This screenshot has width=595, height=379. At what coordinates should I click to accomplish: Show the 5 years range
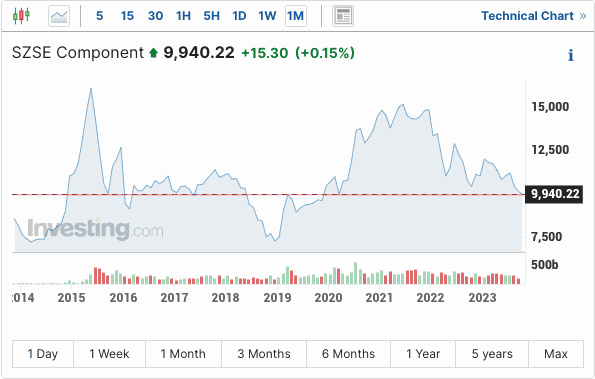(492, 354)
